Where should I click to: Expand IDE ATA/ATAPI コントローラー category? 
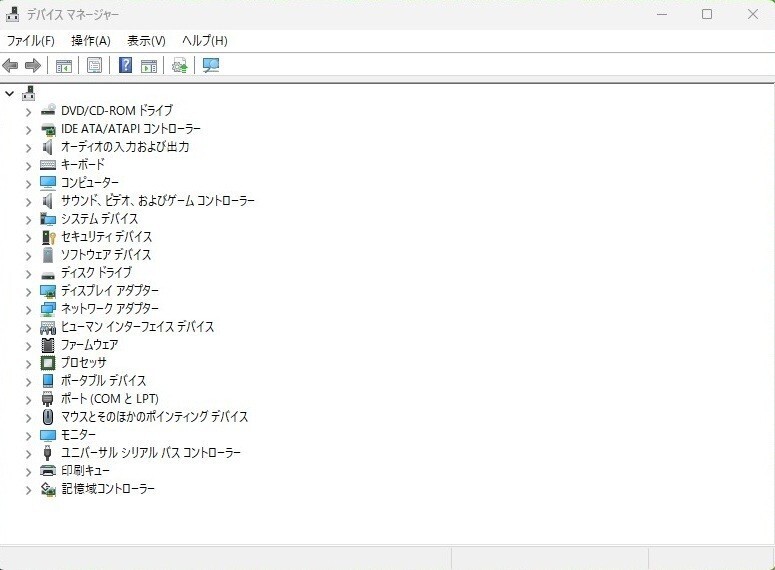click(x=29, y=130)
